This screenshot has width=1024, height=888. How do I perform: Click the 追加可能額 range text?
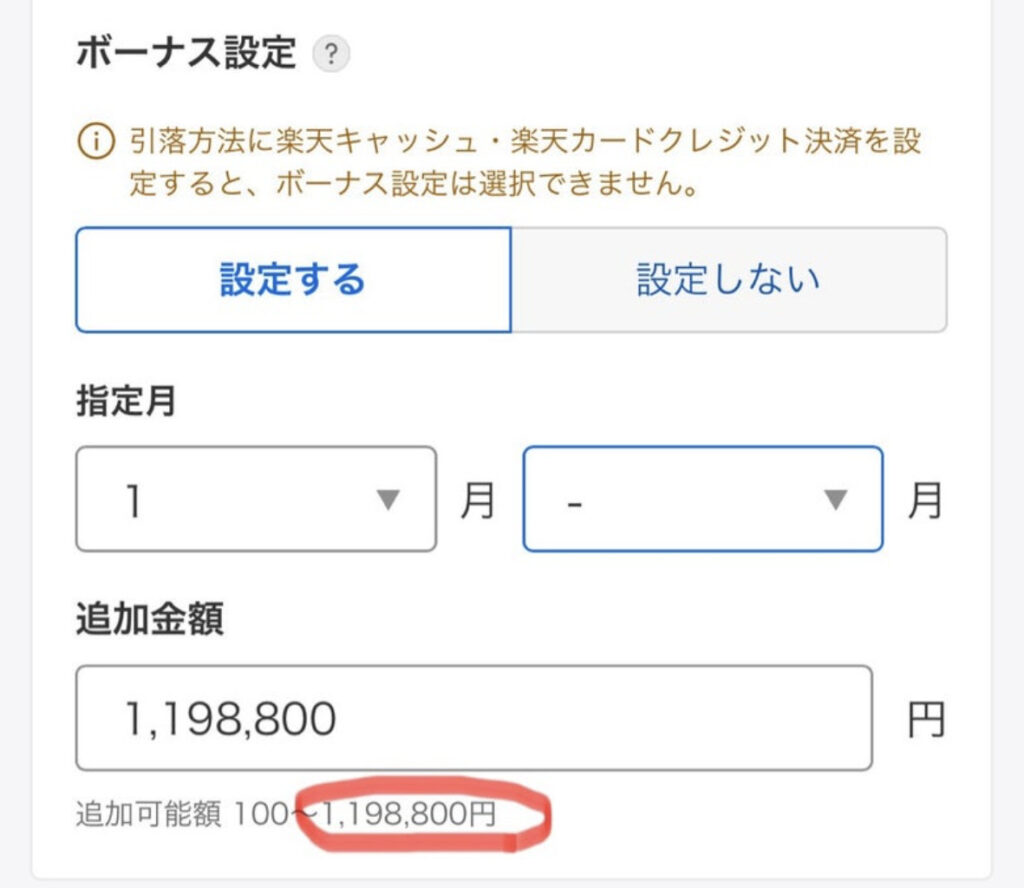[286, 814]
